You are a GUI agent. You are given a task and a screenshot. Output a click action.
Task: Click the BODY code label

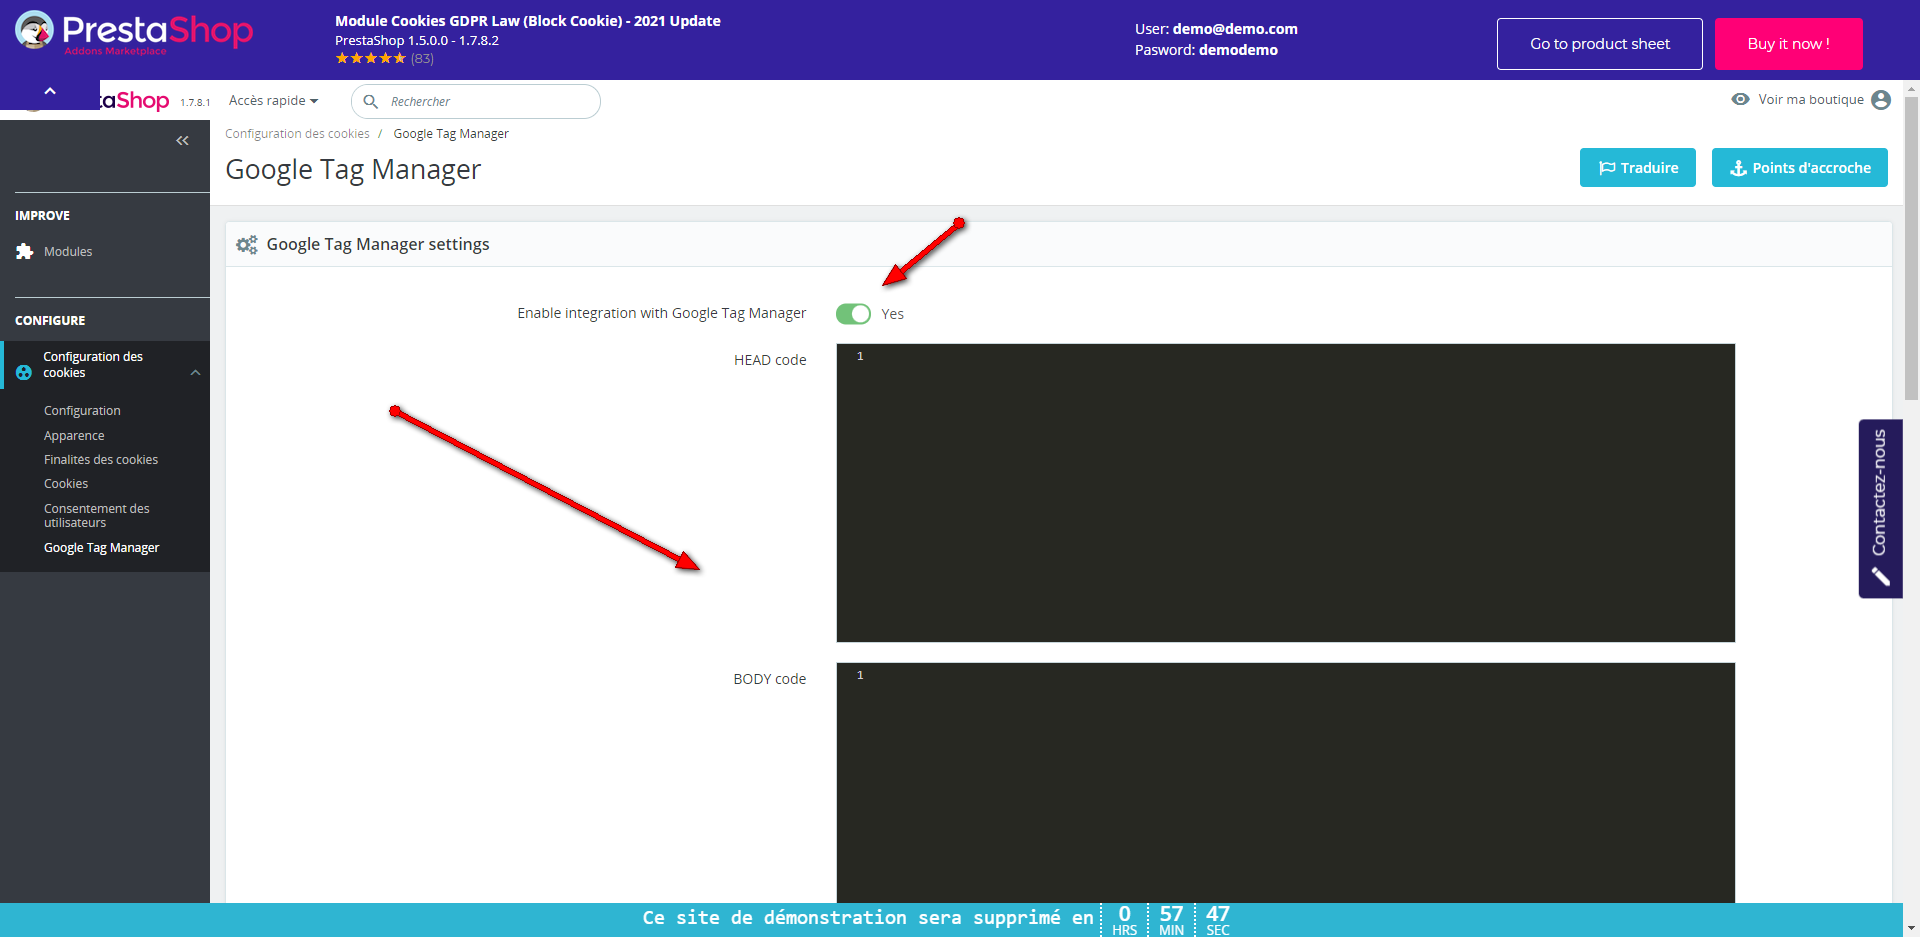(x=770, y=679)
